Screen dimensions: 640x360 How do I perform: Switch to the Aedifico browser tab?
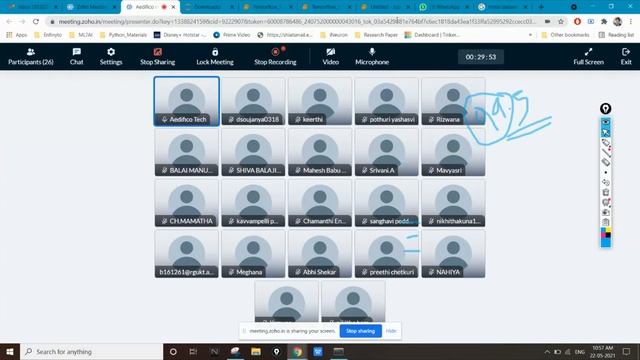point(150,7)
